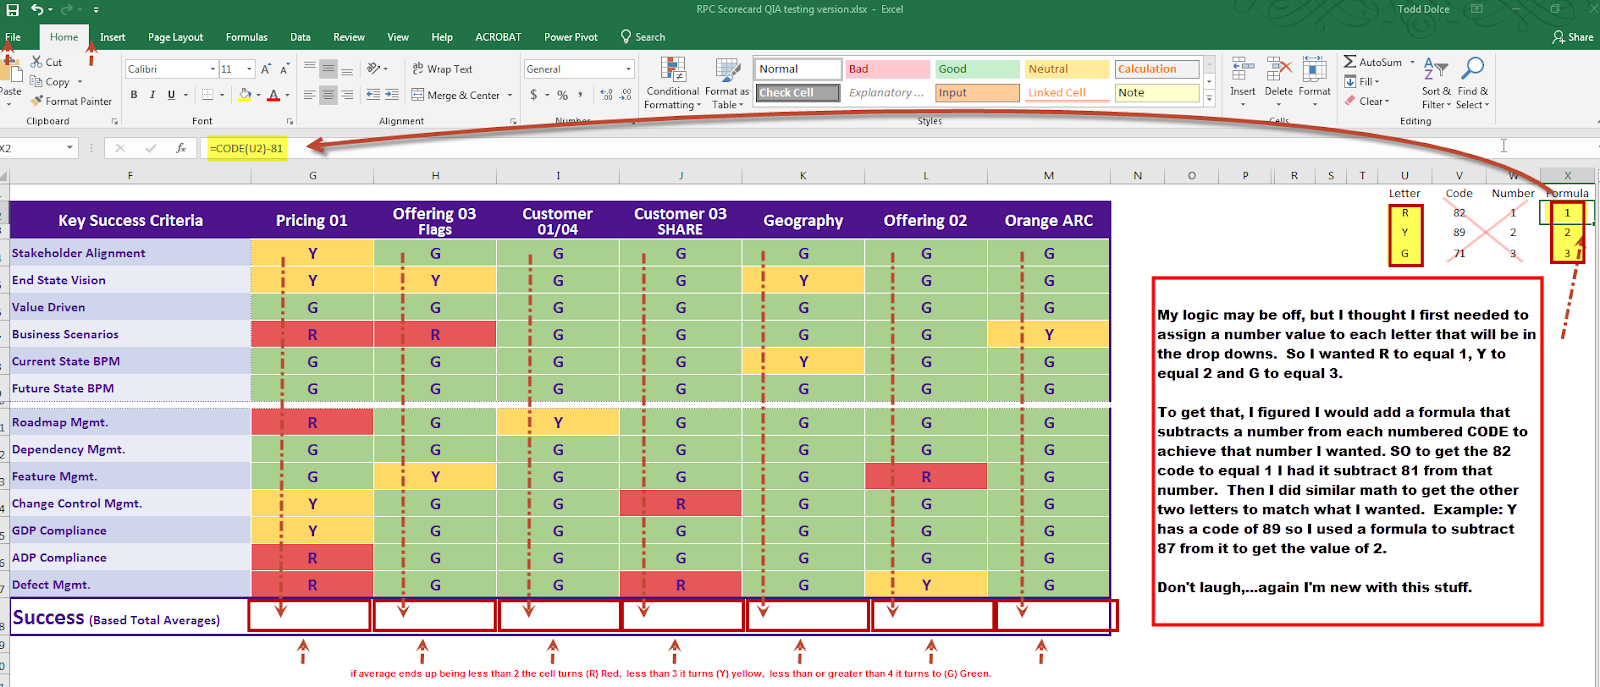Toggle align right
This screenshot has height=687, width=1600.
(x=347, y=95)
